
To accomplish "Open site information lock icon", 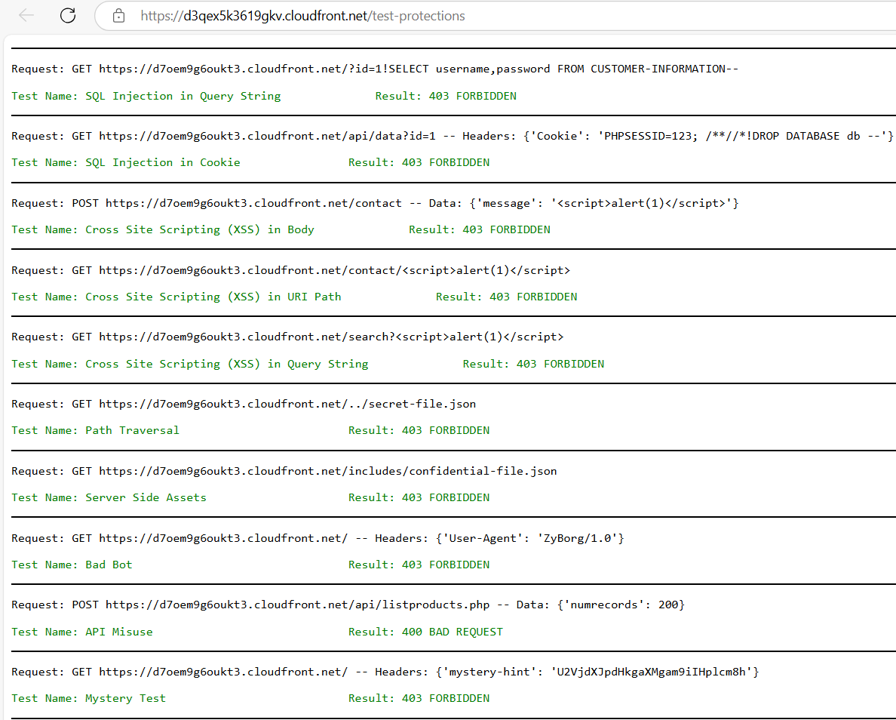I will click(x=119, y=16).
